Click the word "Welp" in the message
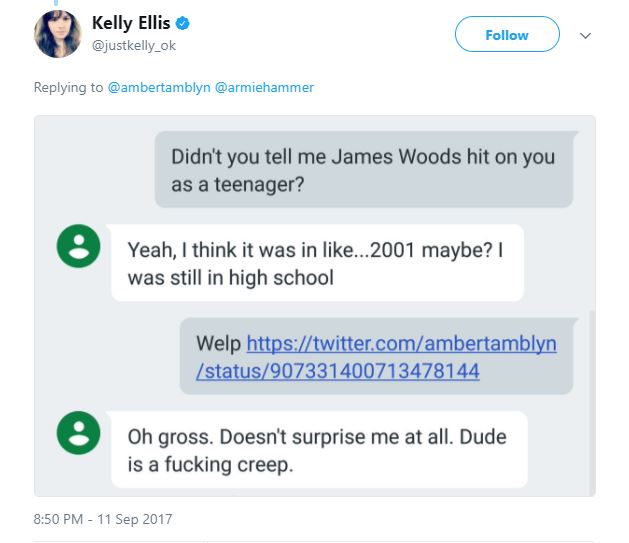The image size is (629, 543). [218, 344]
